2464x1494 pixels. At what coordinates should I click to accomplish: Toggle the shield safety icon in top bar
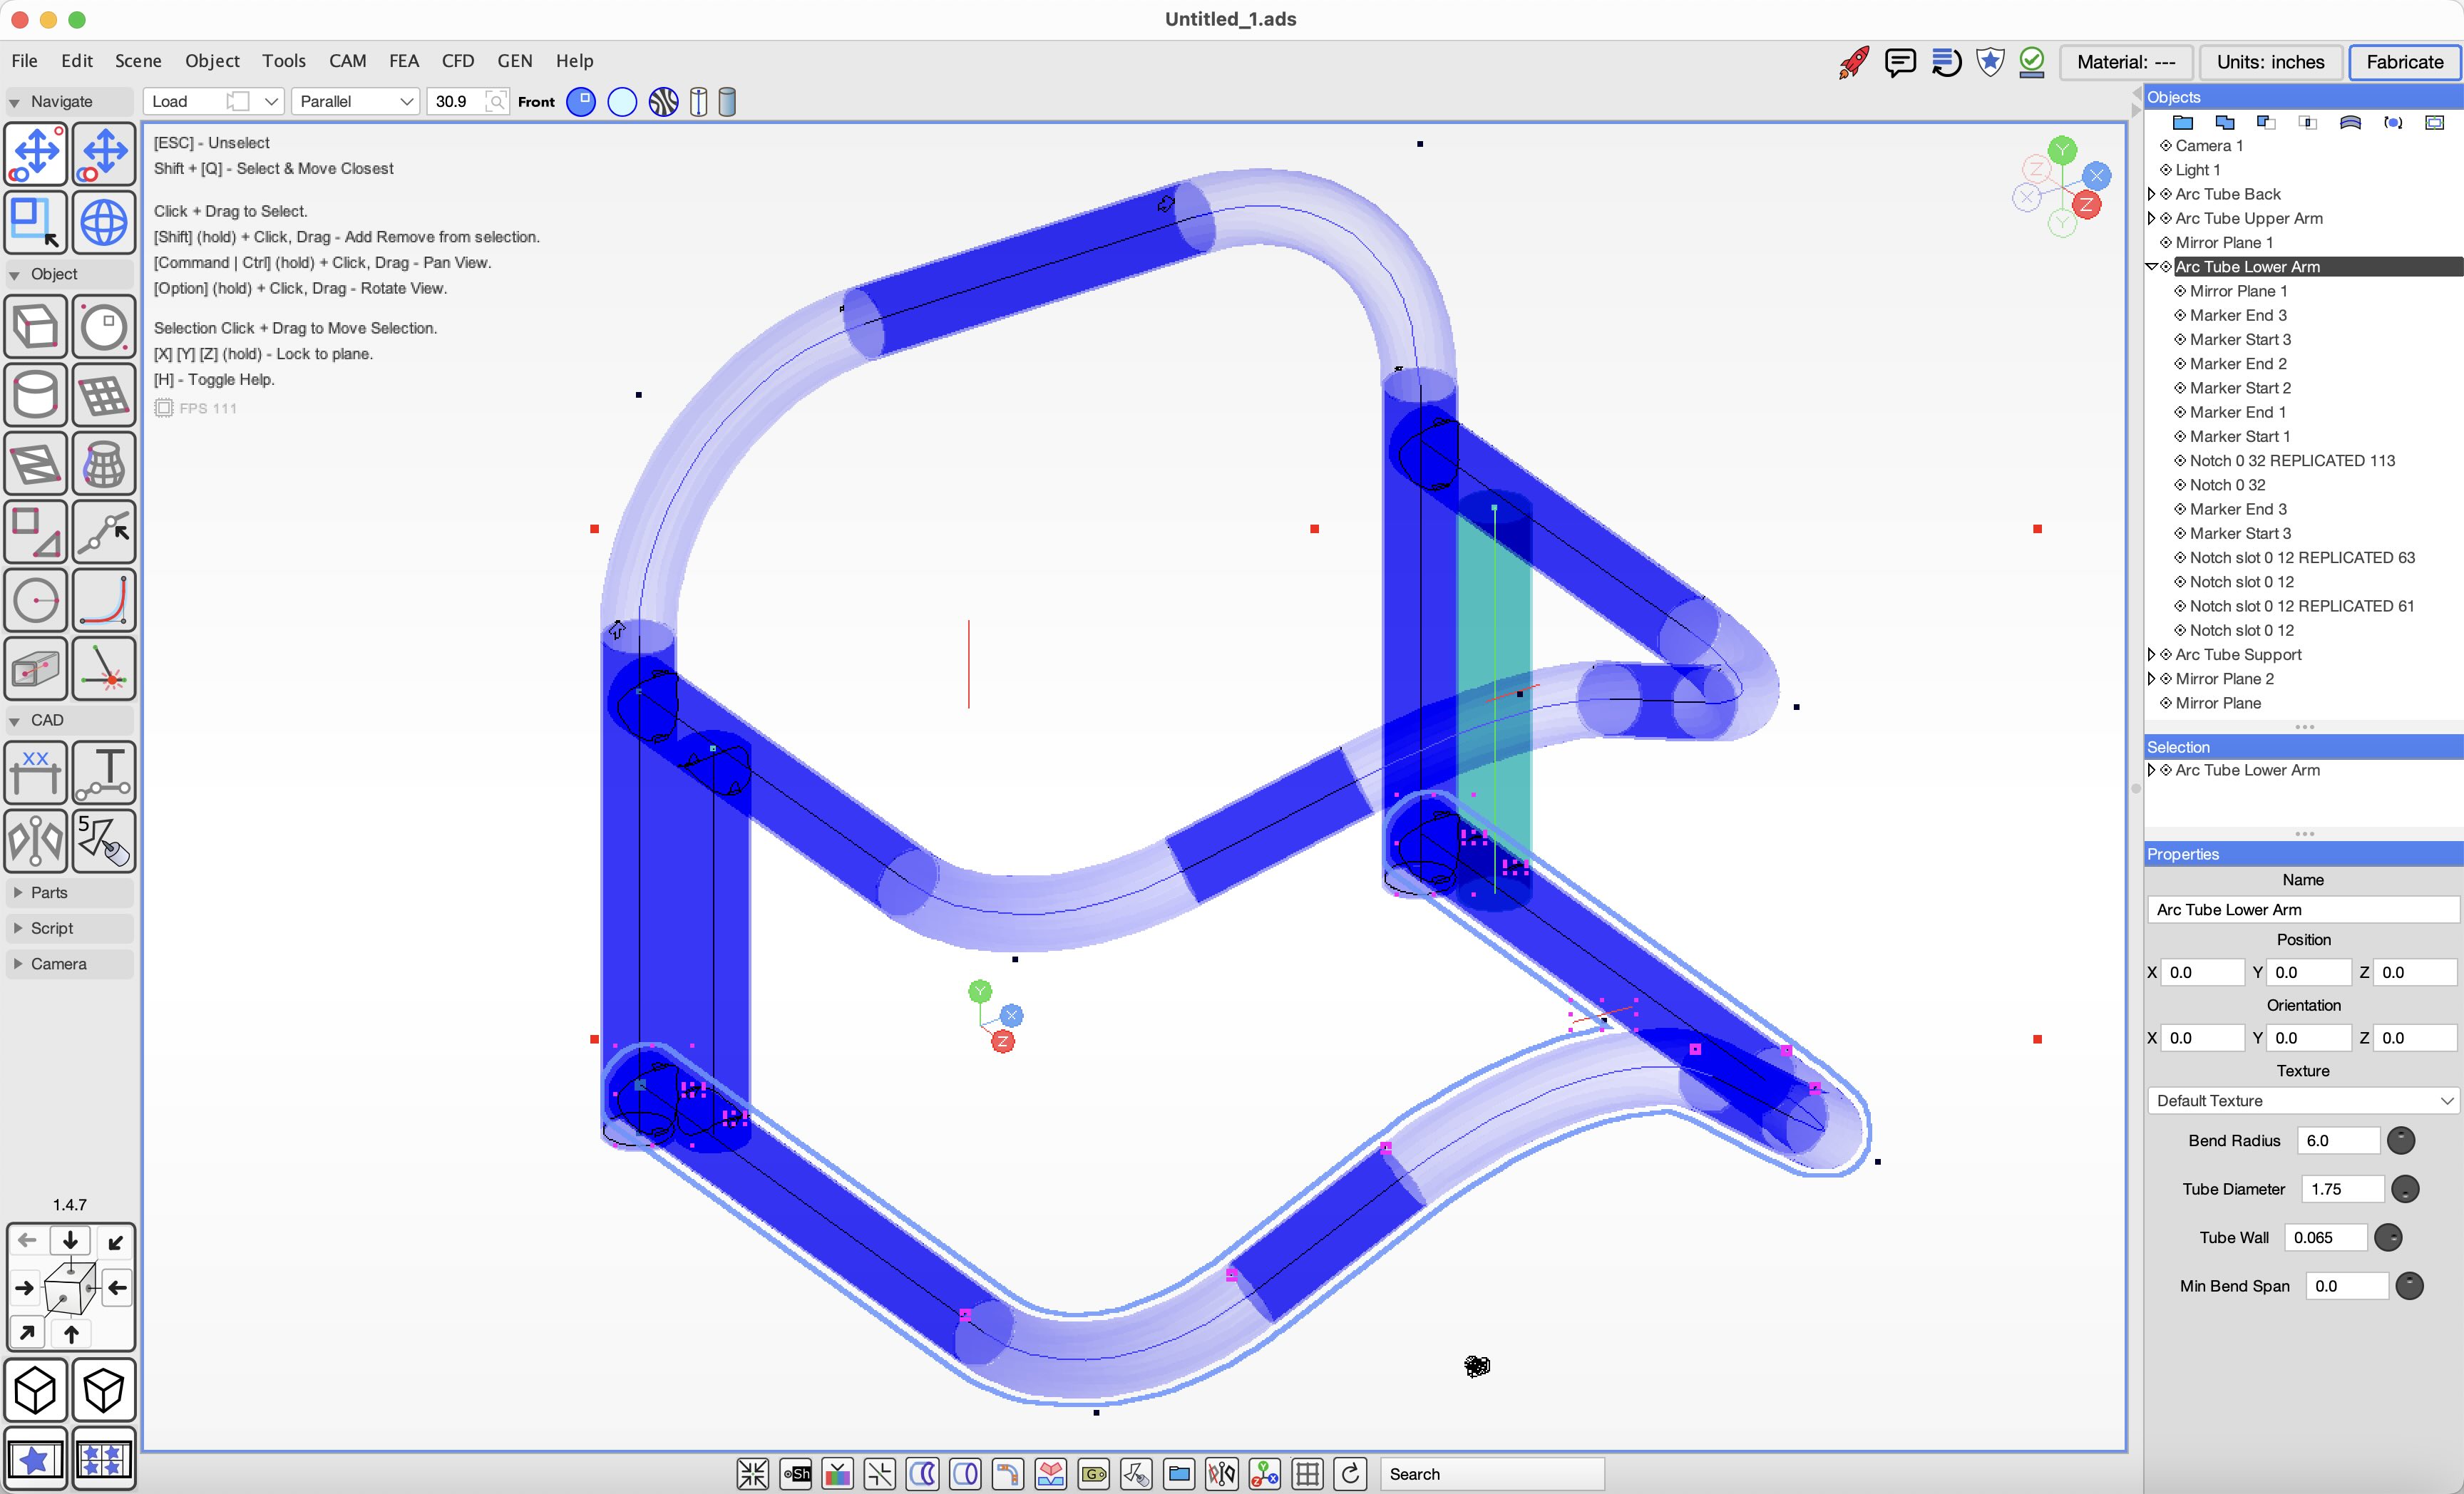(1990, 62)
